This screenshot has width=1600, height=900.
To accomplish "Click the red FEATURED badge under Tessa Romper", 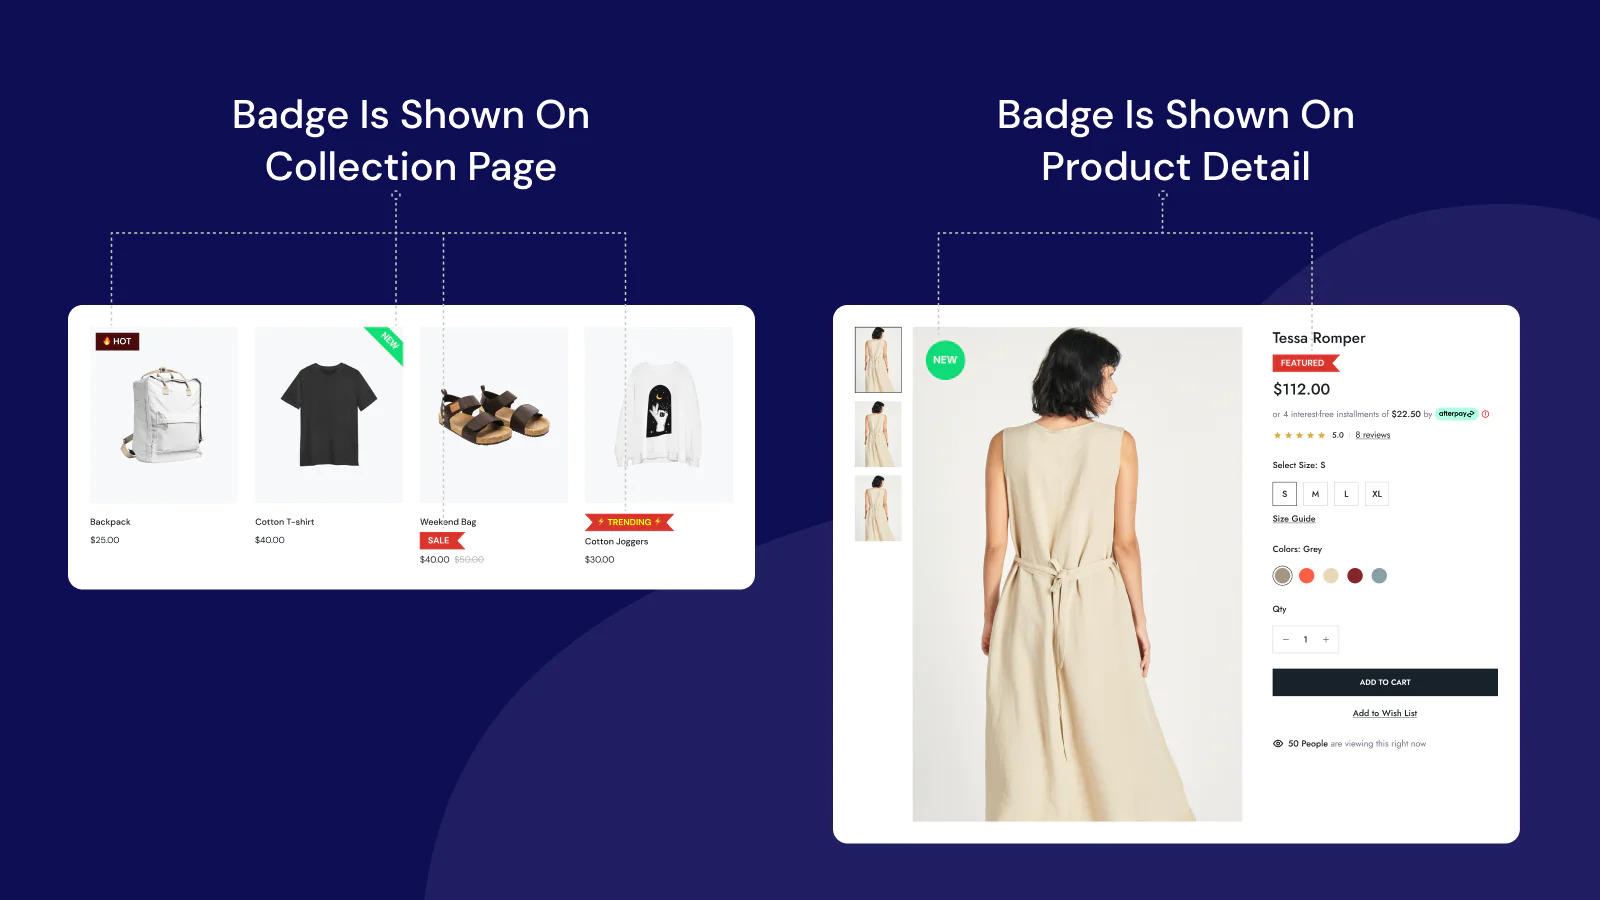I will click(x=1305, y=363).
